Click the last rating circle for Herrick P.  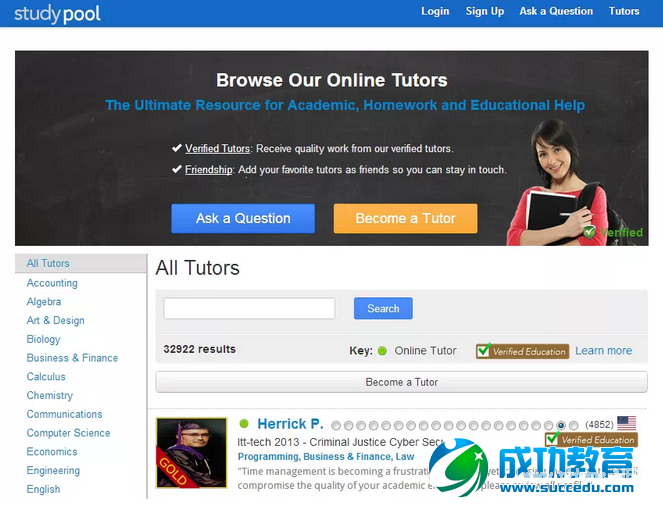[574, 426]
